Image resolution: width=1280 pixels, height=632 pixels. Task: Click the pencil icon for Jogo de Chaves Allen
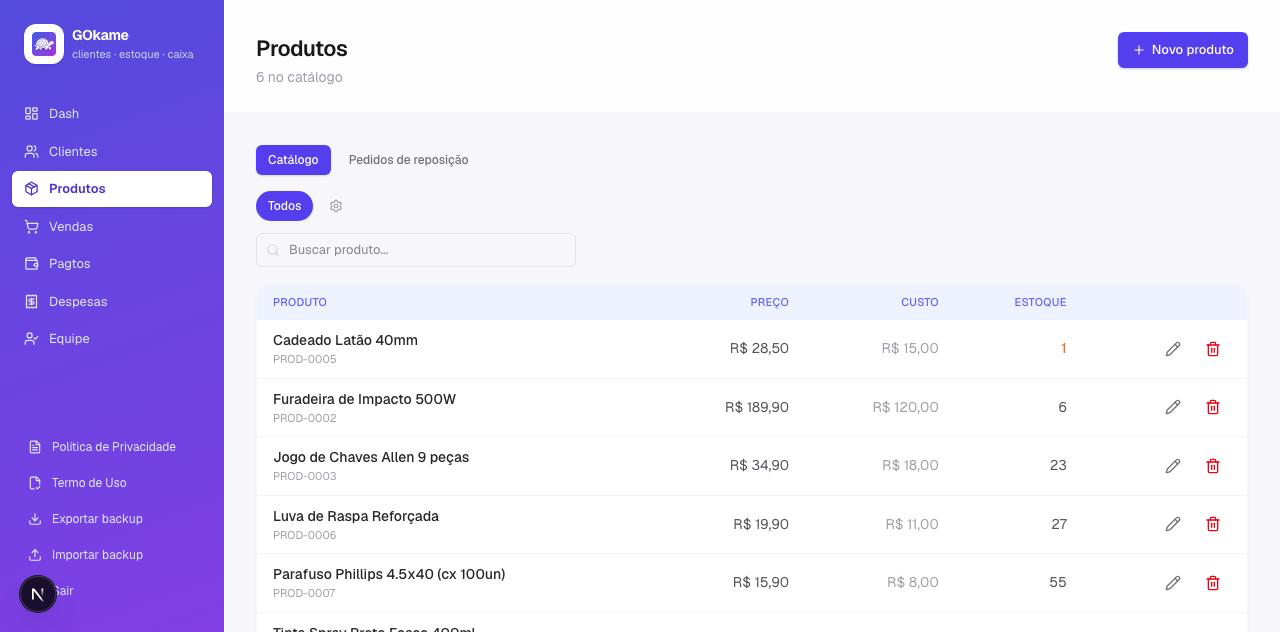coord(1173,466)
